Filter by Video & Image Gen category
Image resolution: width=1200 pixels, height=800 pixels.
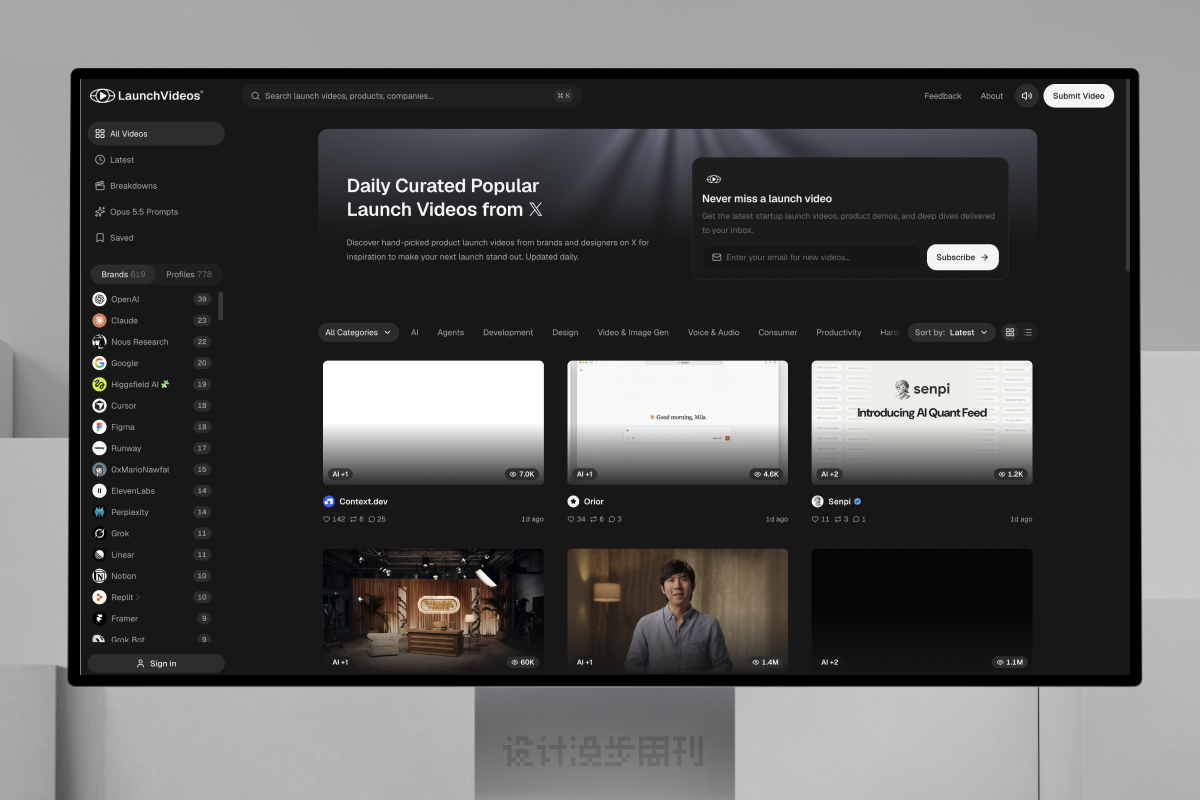click(x=633, y=332)
